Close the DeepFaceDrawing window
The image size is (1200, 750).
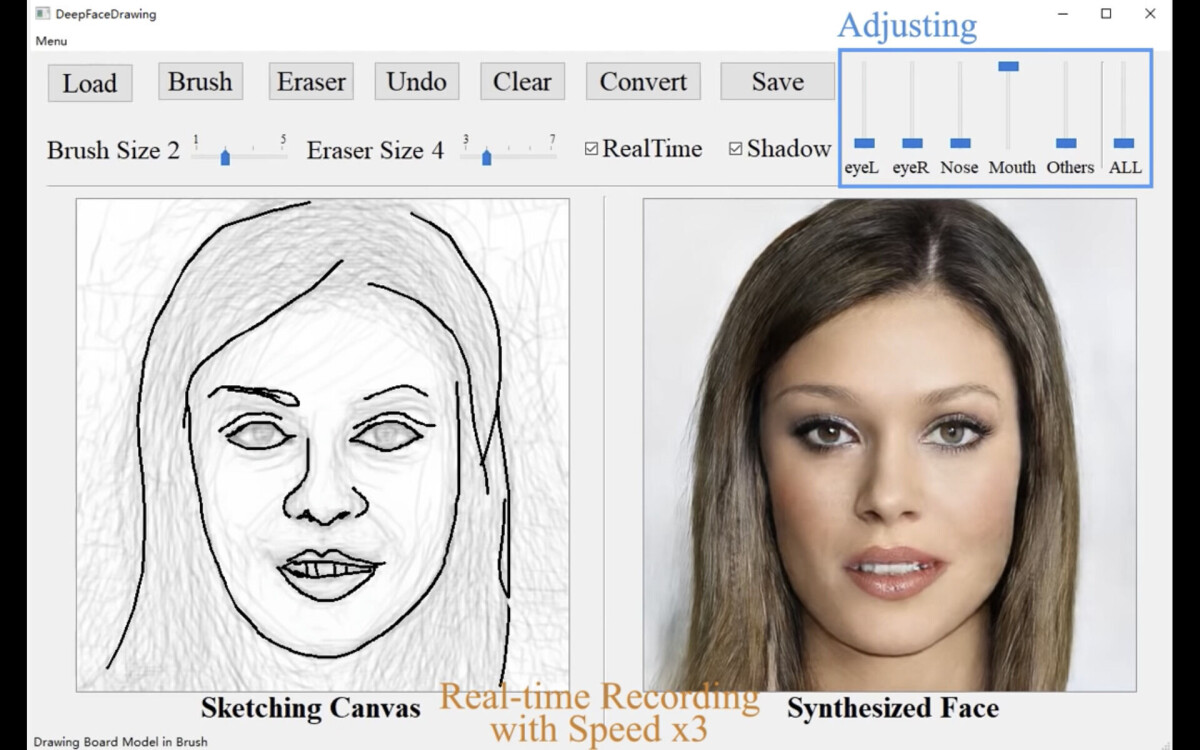[1150, 14]
